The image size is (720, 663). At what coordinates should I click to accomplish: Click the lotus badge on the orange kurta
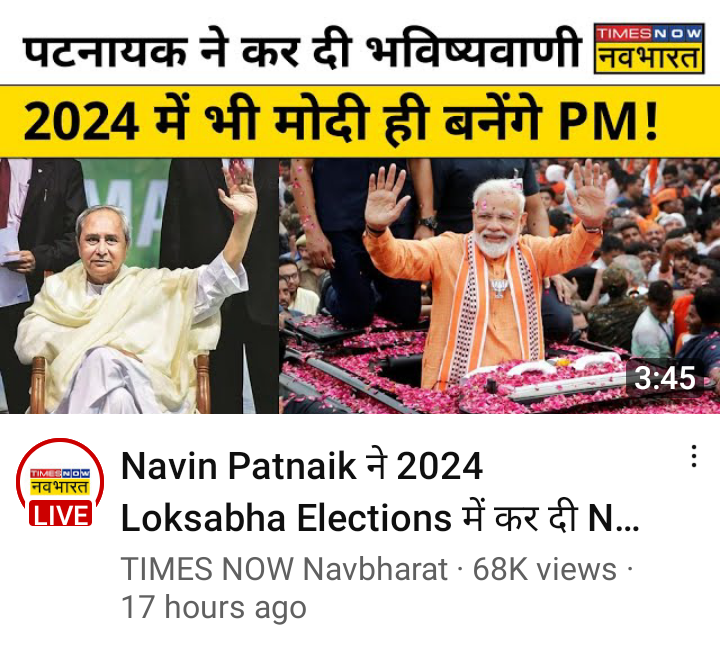pyautogui.click(x=499, y=288)
